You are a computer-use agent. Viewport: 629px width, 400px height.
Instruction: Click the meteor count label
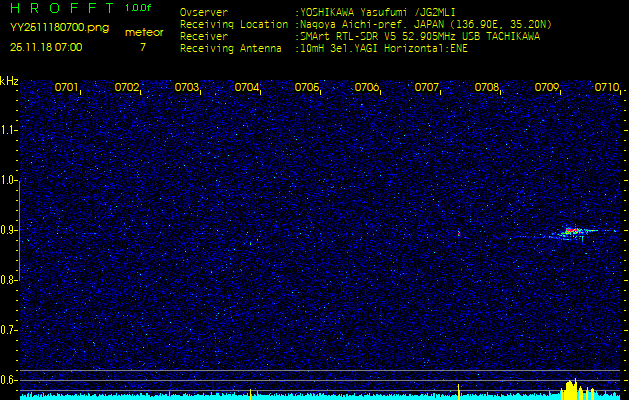pyautogui.click(x=144, y=32)
